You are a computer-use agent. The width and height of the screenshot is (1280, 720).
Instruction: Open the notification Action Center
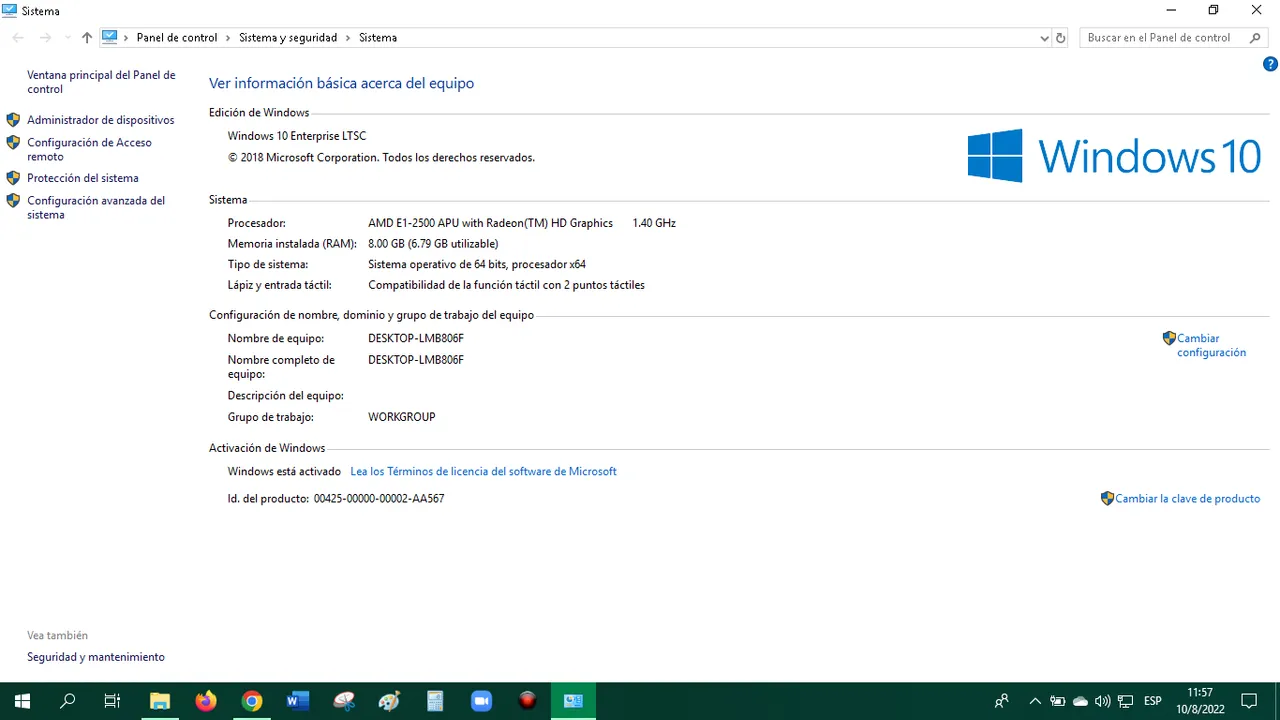tap(1249, 701)
